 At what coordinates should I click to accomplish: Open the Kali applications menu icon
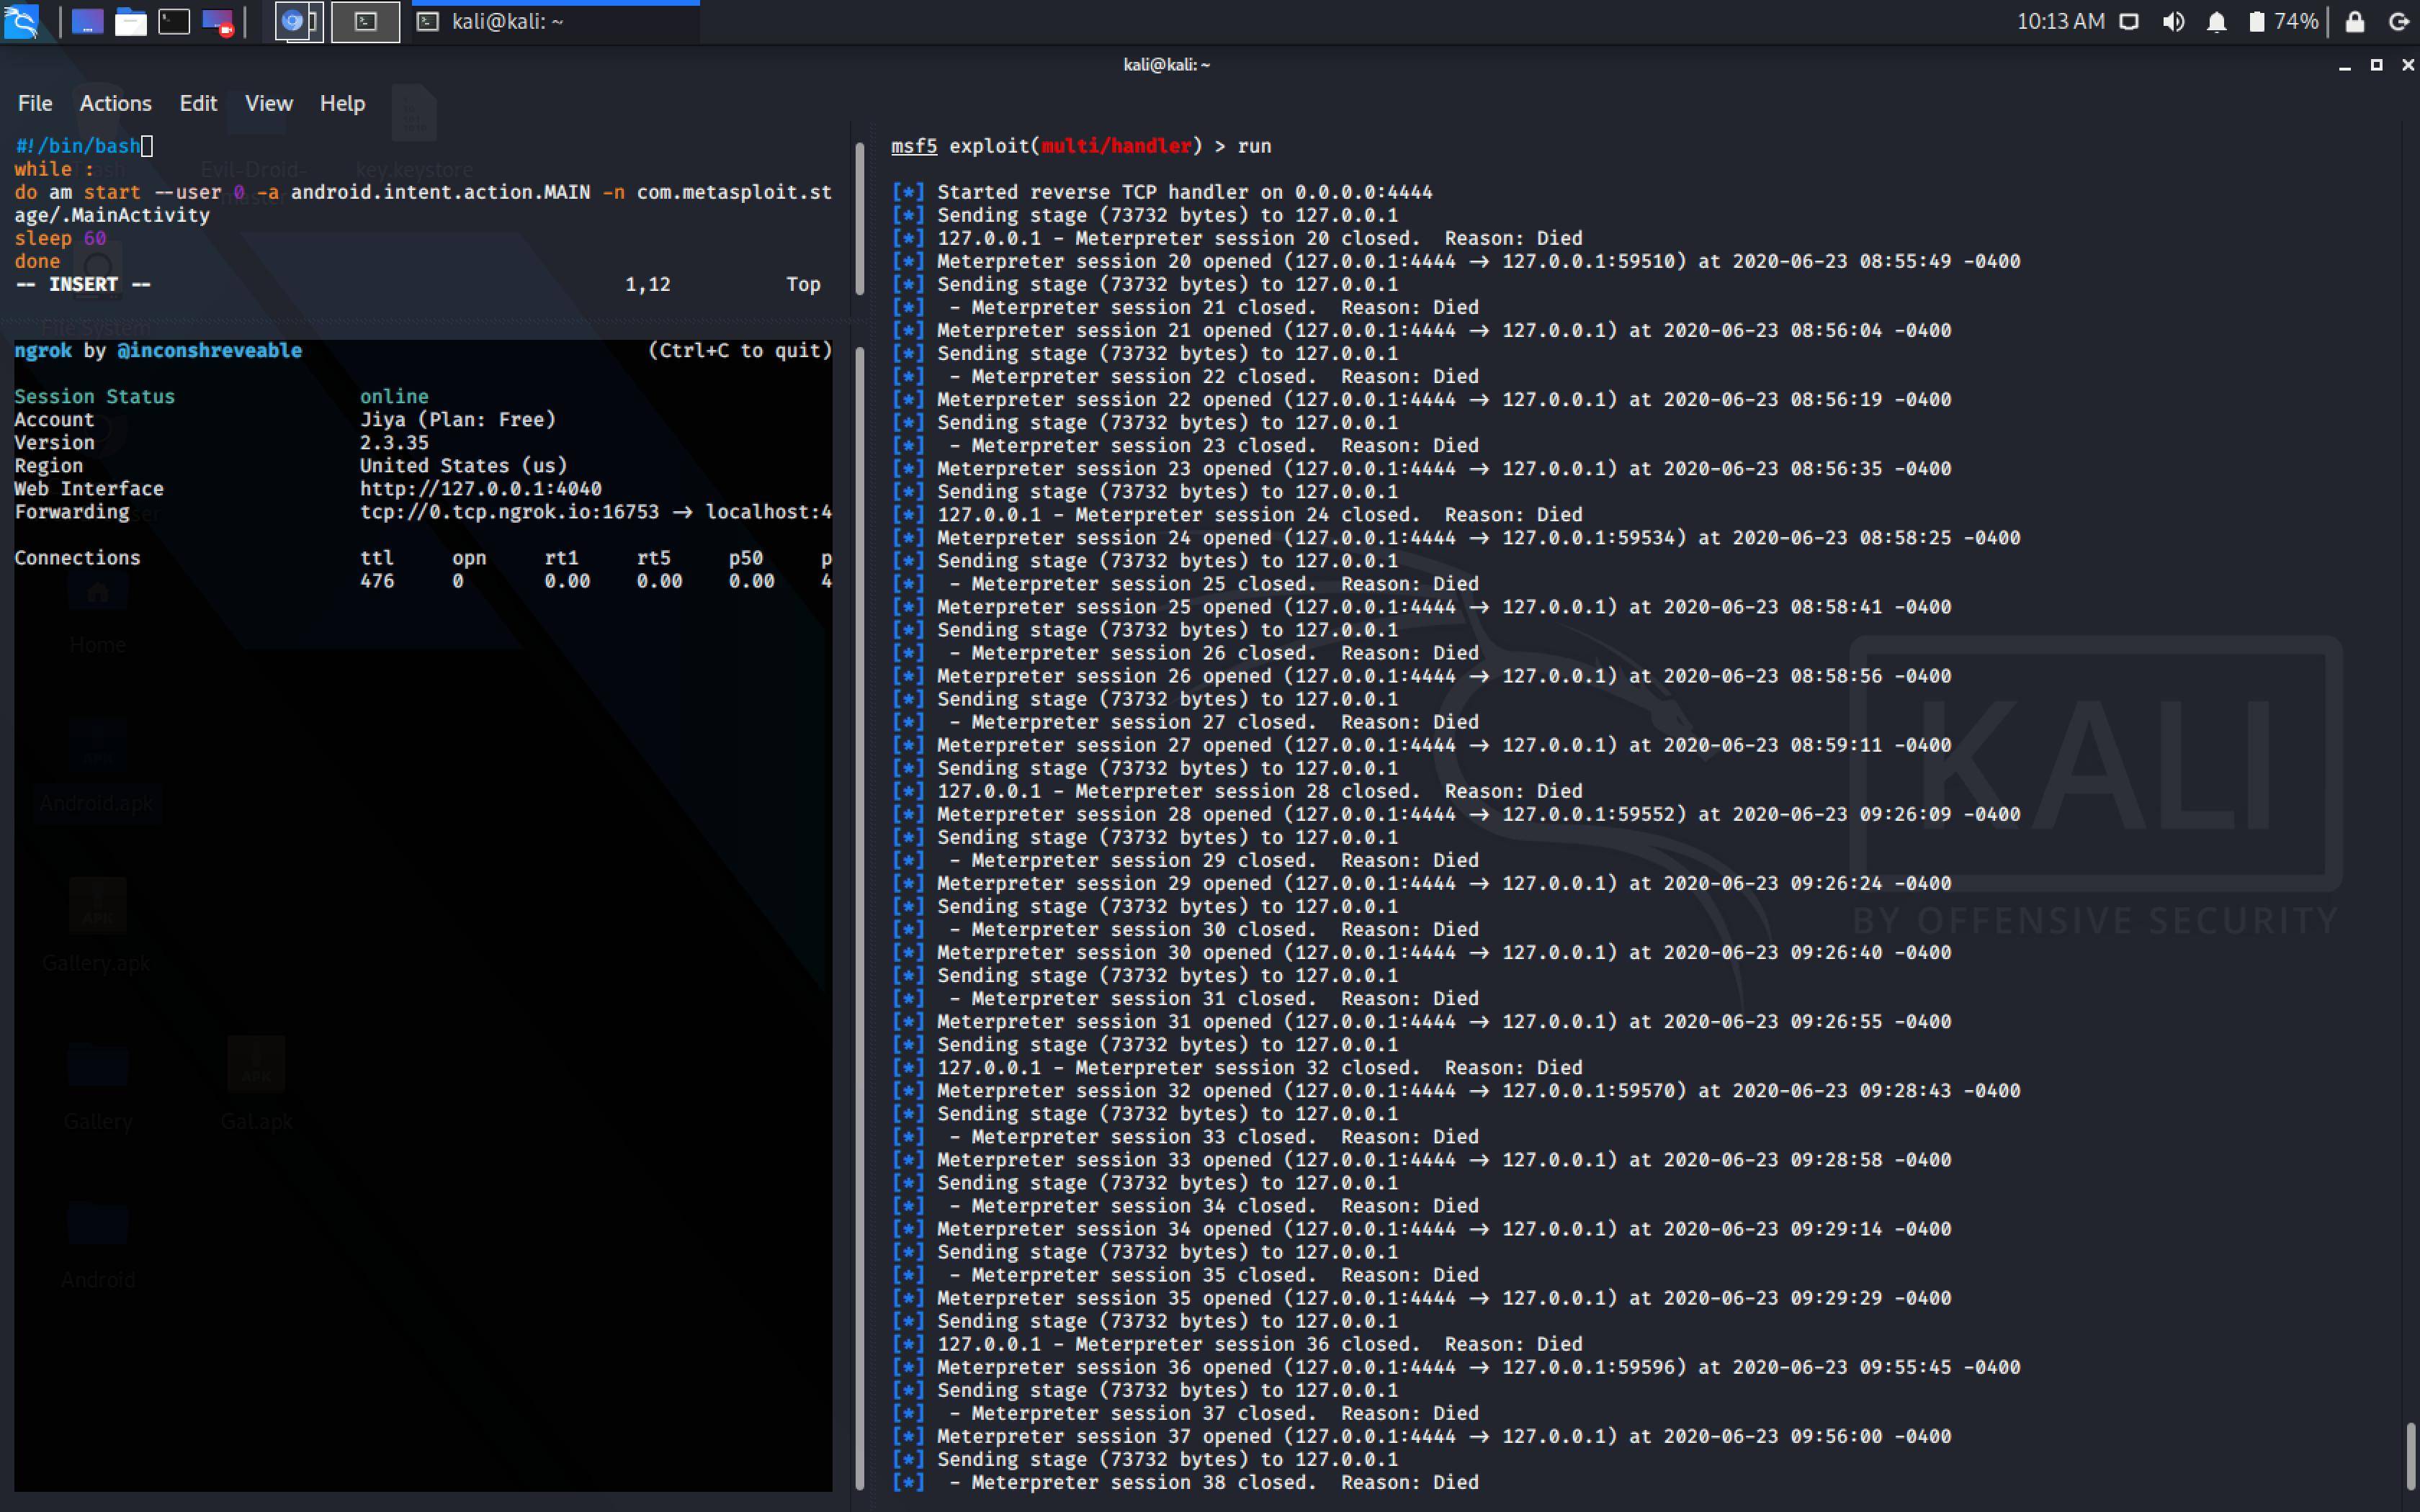point(21,21)
